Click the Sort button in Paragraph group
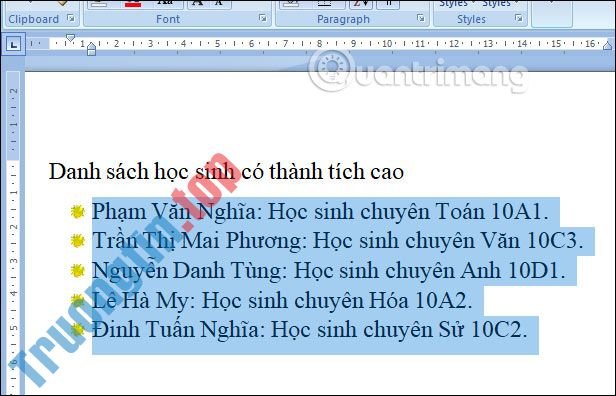The width and height of the screenshot is (616, 396). (361, 4)
